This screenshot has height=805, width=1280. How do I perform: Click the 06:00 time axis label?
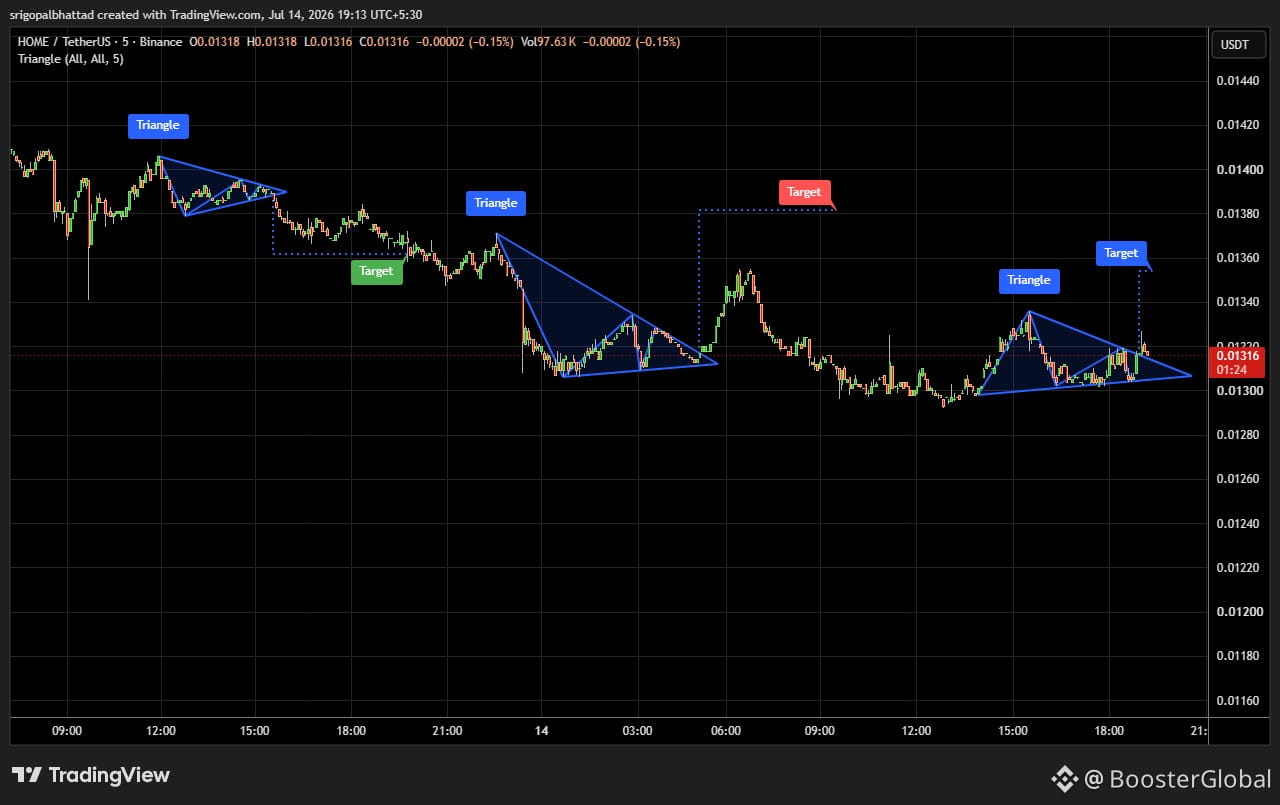tap(726, 731)
